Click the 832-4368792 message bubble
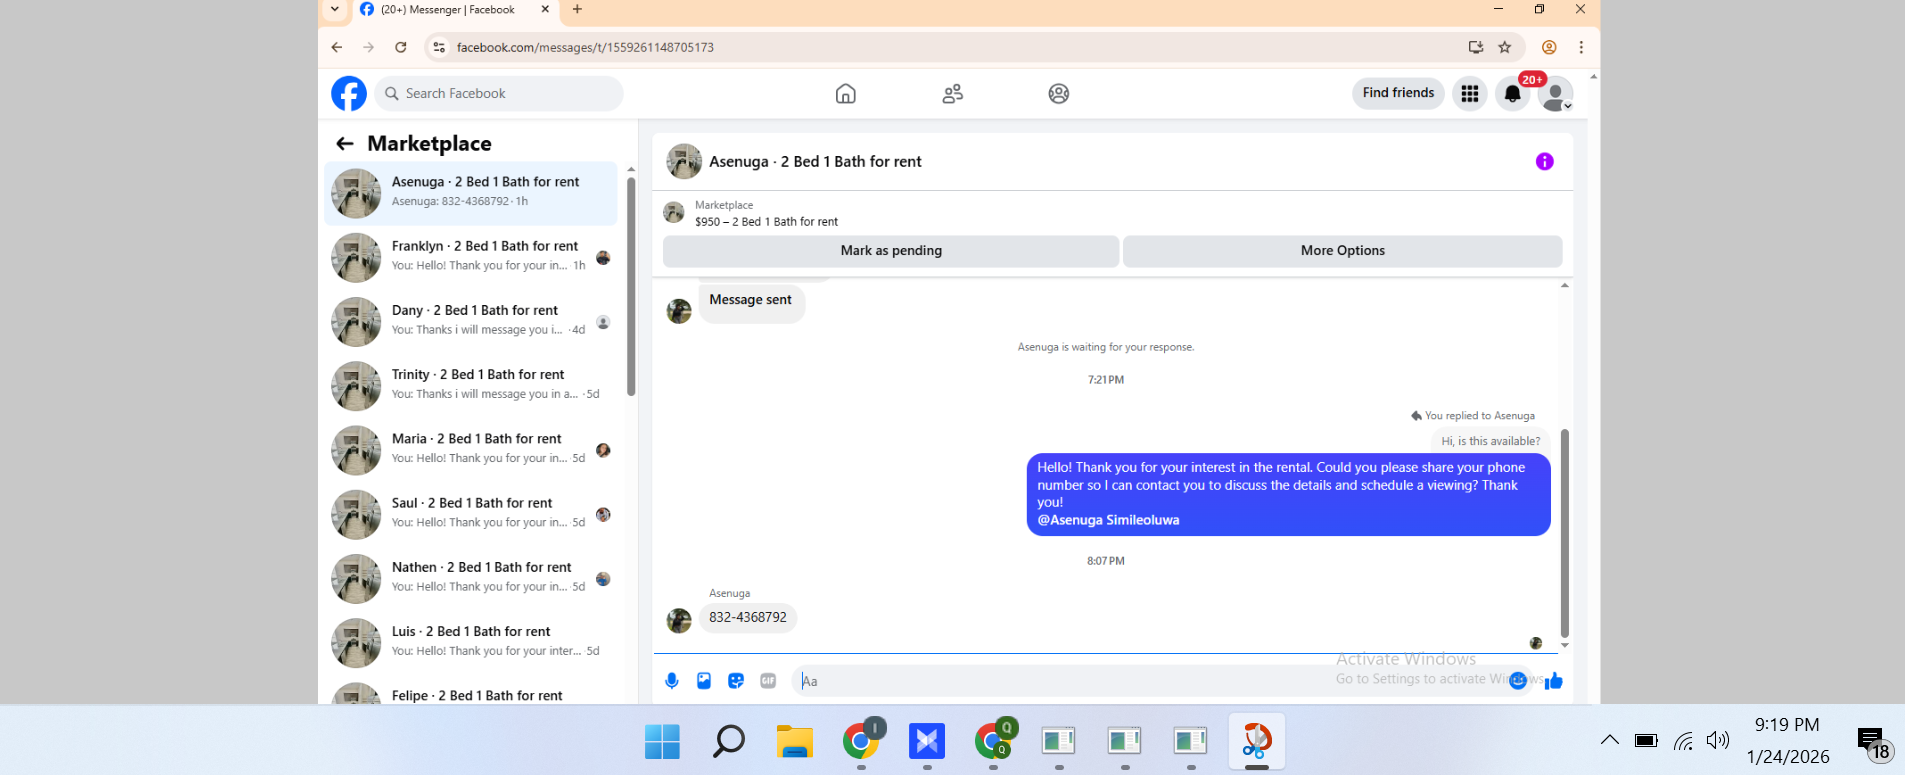The image size is (1905, 775). pos(748,618)
